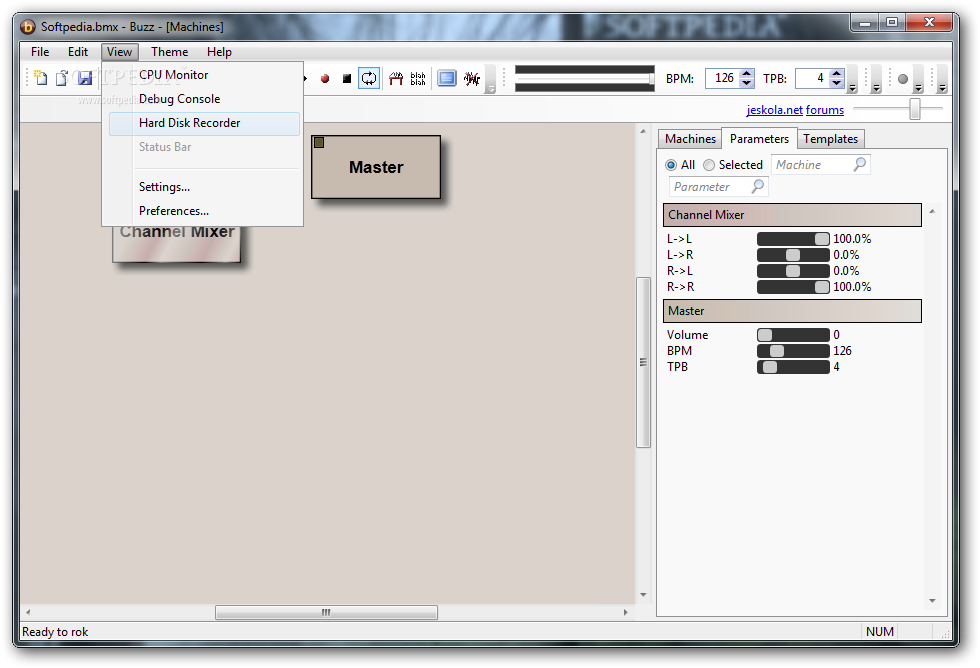980x668 pixels.
Task: Click the Buzz app icon in title bar
Action: 28,27
